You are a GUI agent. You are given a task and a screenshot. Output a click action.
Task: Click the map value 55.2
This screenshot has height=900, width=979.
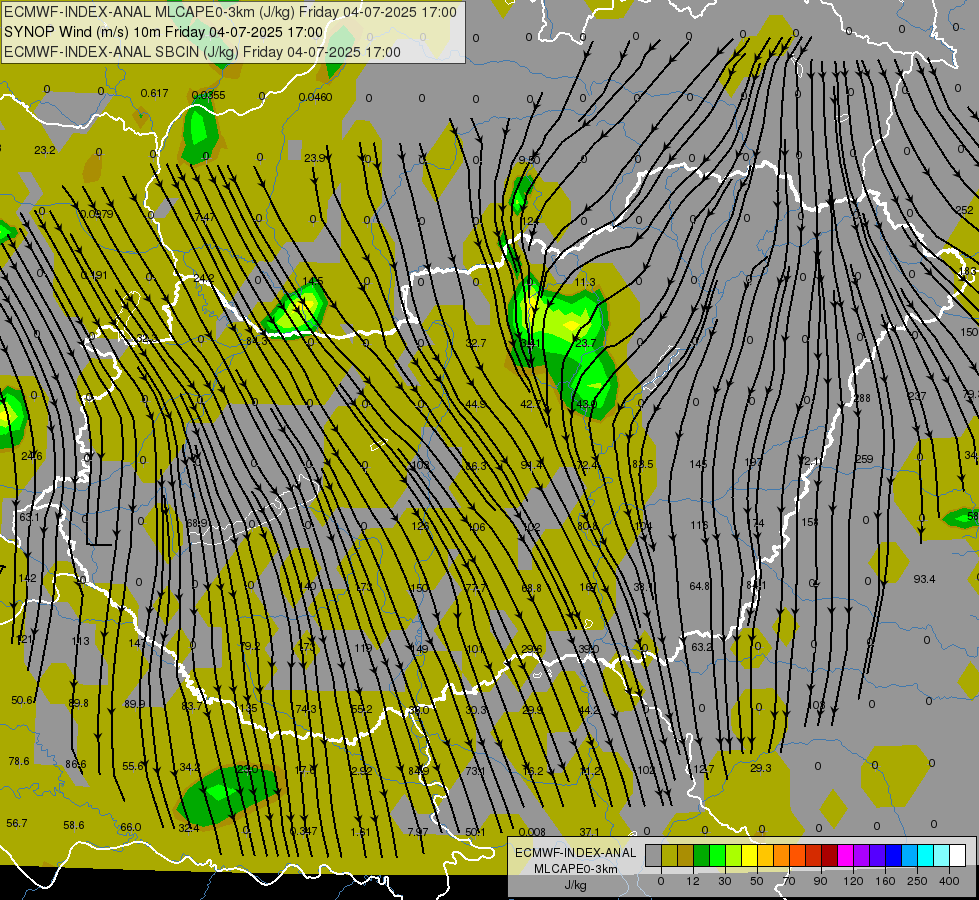click(x=362, y=709)
